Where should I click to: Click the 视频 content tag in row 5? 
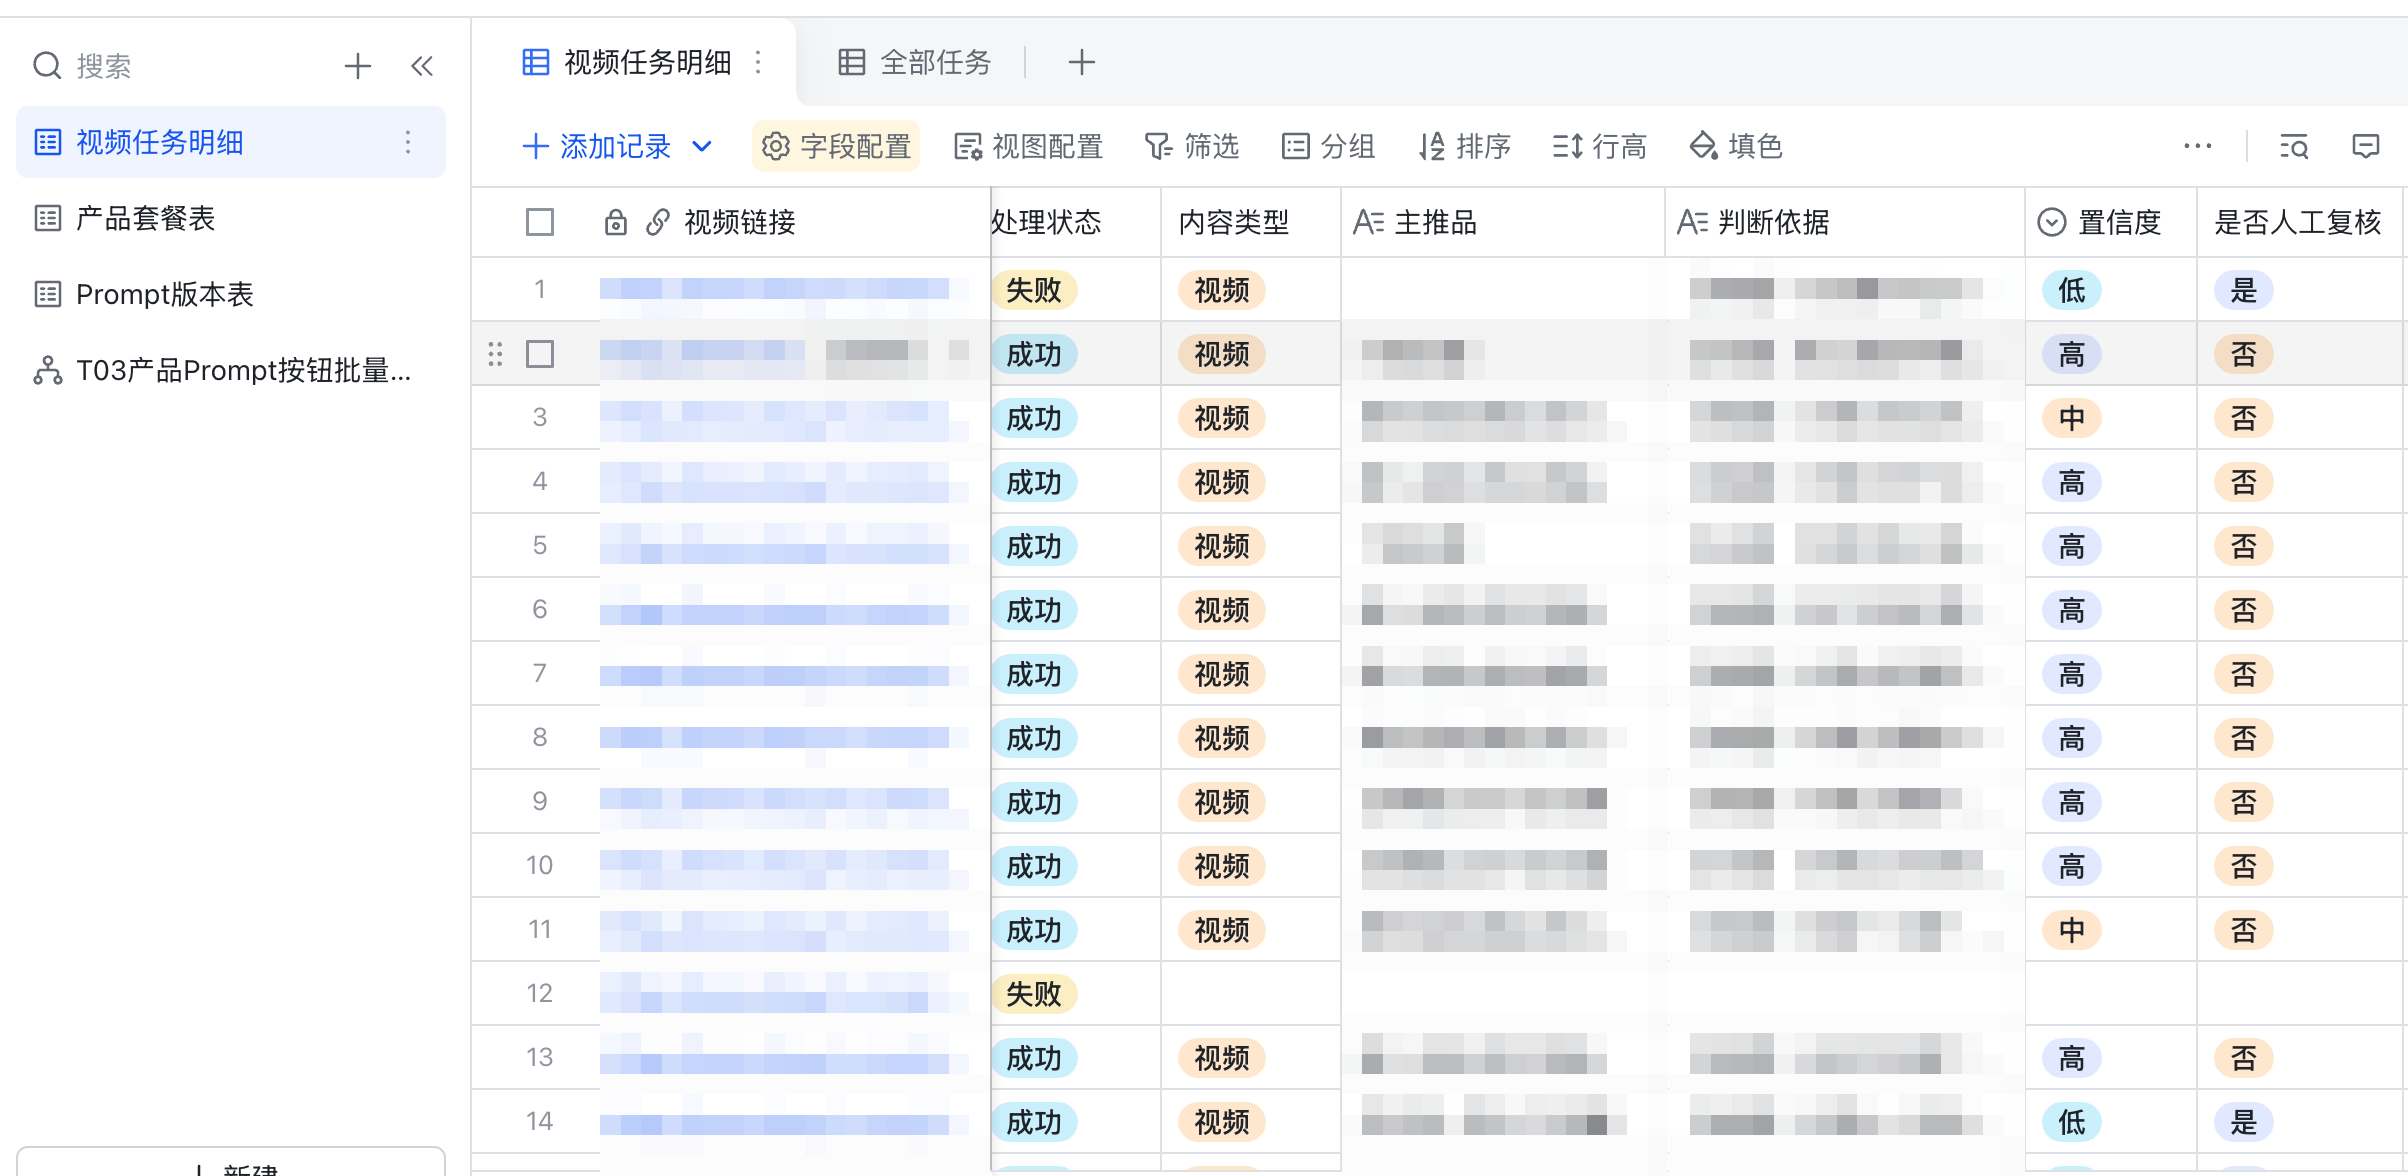point(1222,546)
